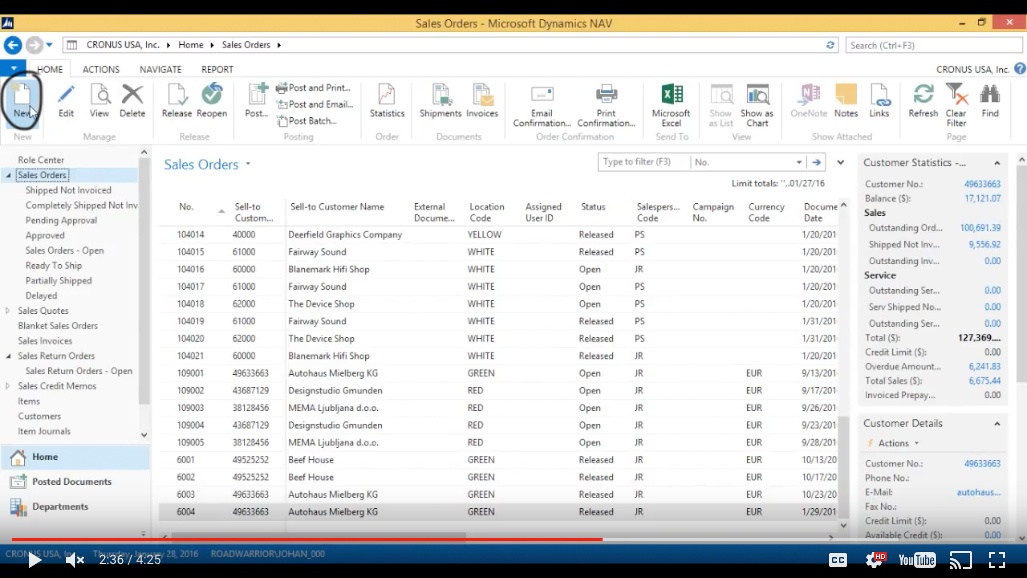Open the Balance value 17,121.07
This screenshot has height=578, width=1027.
(982, 199)
